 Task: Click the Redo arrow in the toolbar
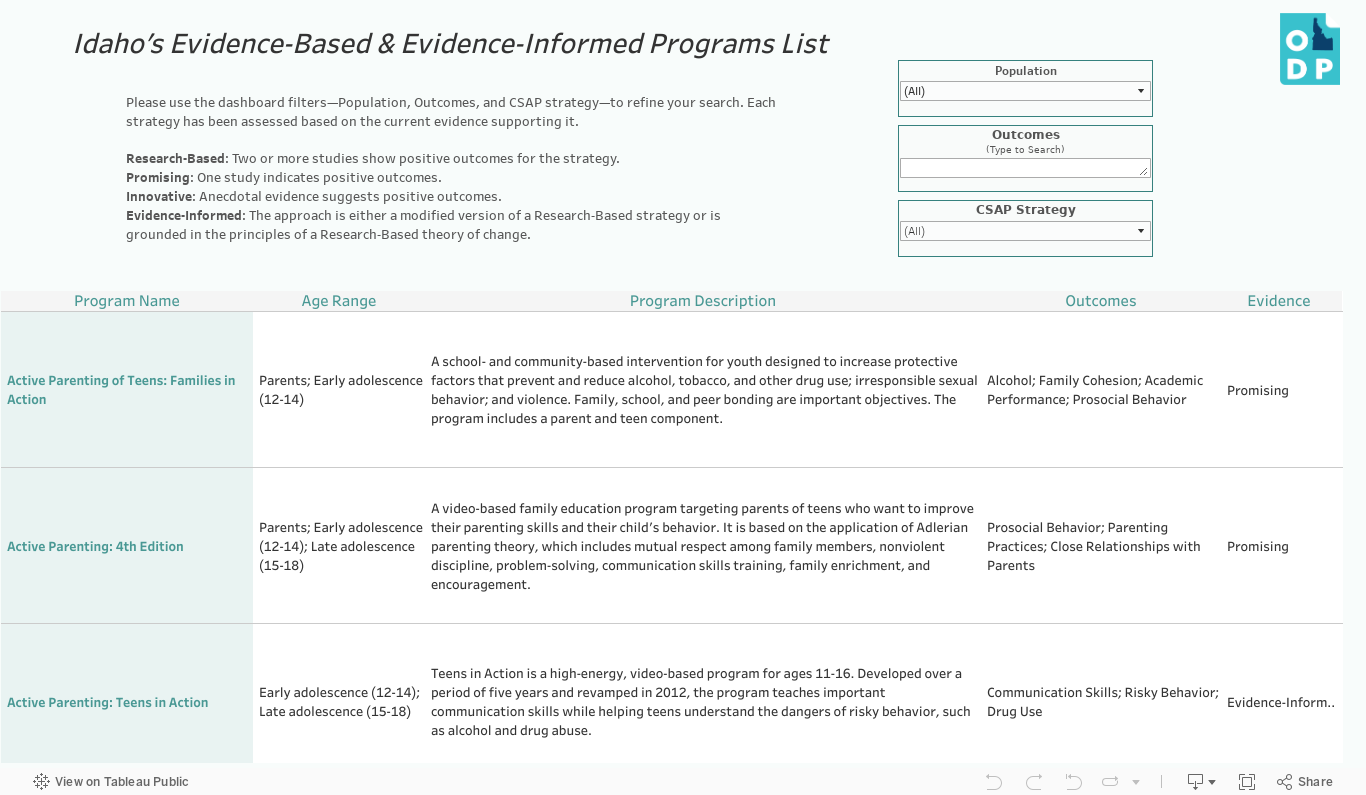[x=1034, y=782]
